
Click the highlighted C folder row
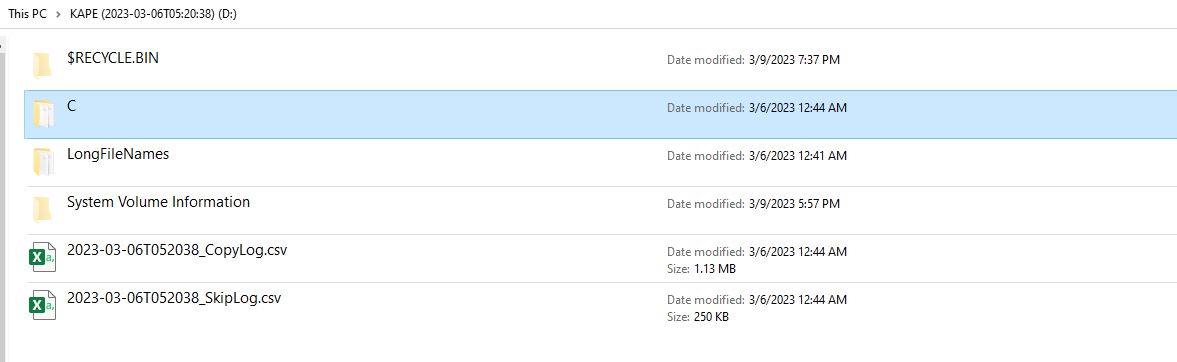[601, 114]
